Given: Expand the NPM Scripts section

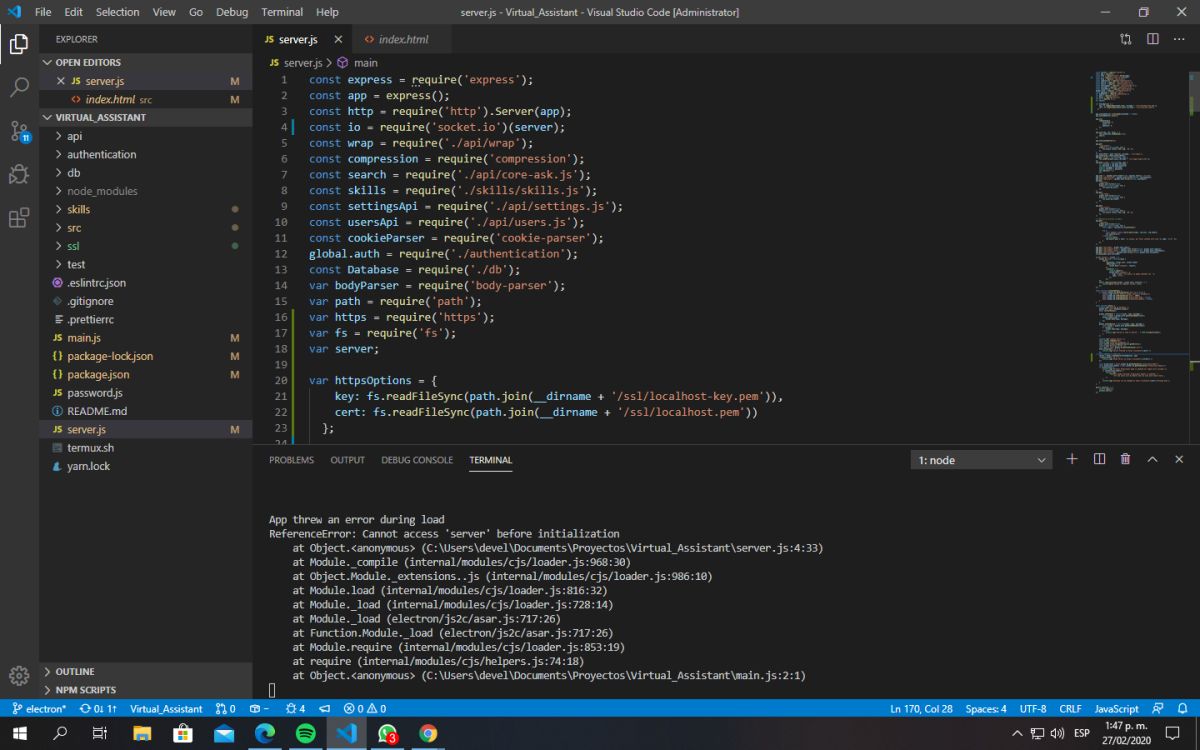Looking at the screenshot, I should point(145,690).
